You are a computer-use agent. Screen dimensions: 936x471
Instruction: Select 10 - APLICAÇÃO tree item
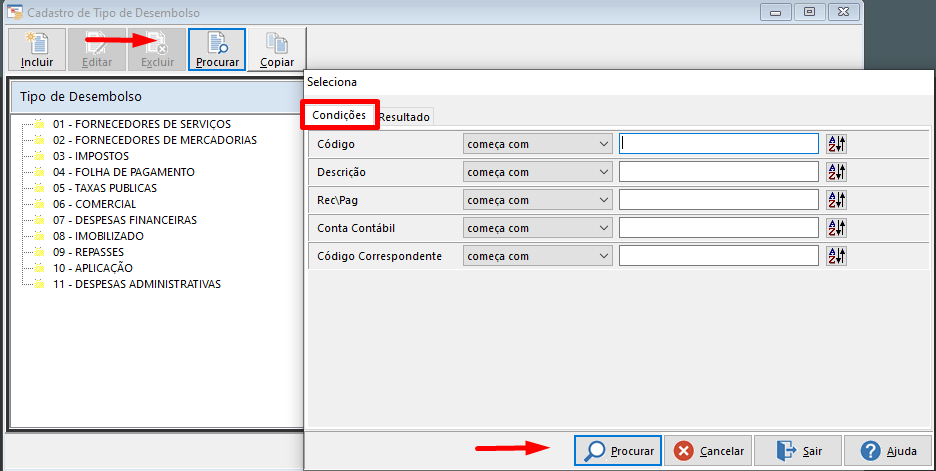[93, 268]
